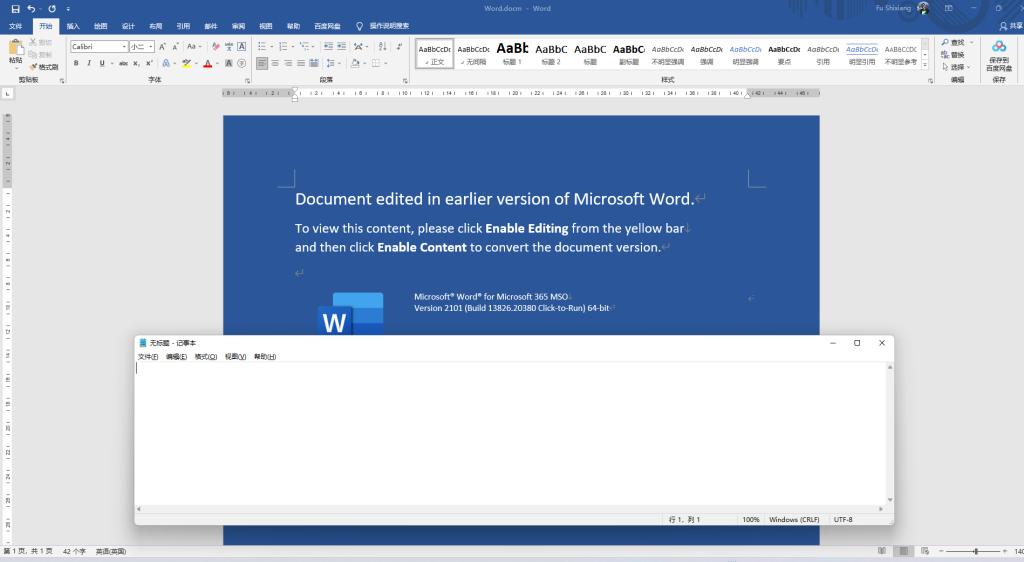
Task: Toggle Italic formatting
Action: pos(88,63)
